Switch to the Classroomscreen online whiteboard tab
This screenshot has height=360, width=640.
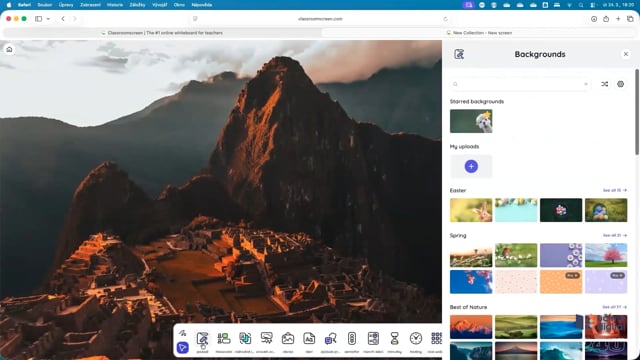[x=162, y=33]
